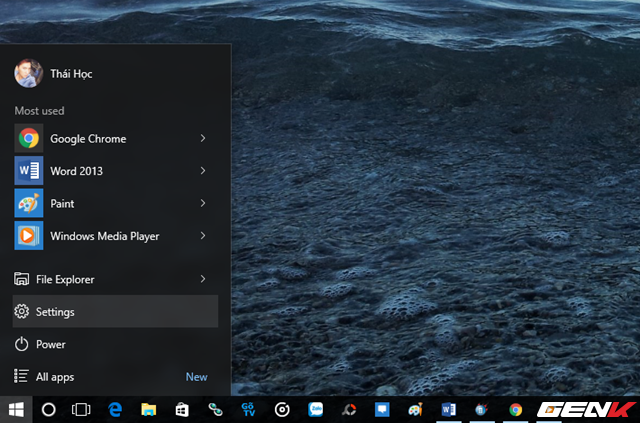Expand the Paint jump list arrow

203,203
